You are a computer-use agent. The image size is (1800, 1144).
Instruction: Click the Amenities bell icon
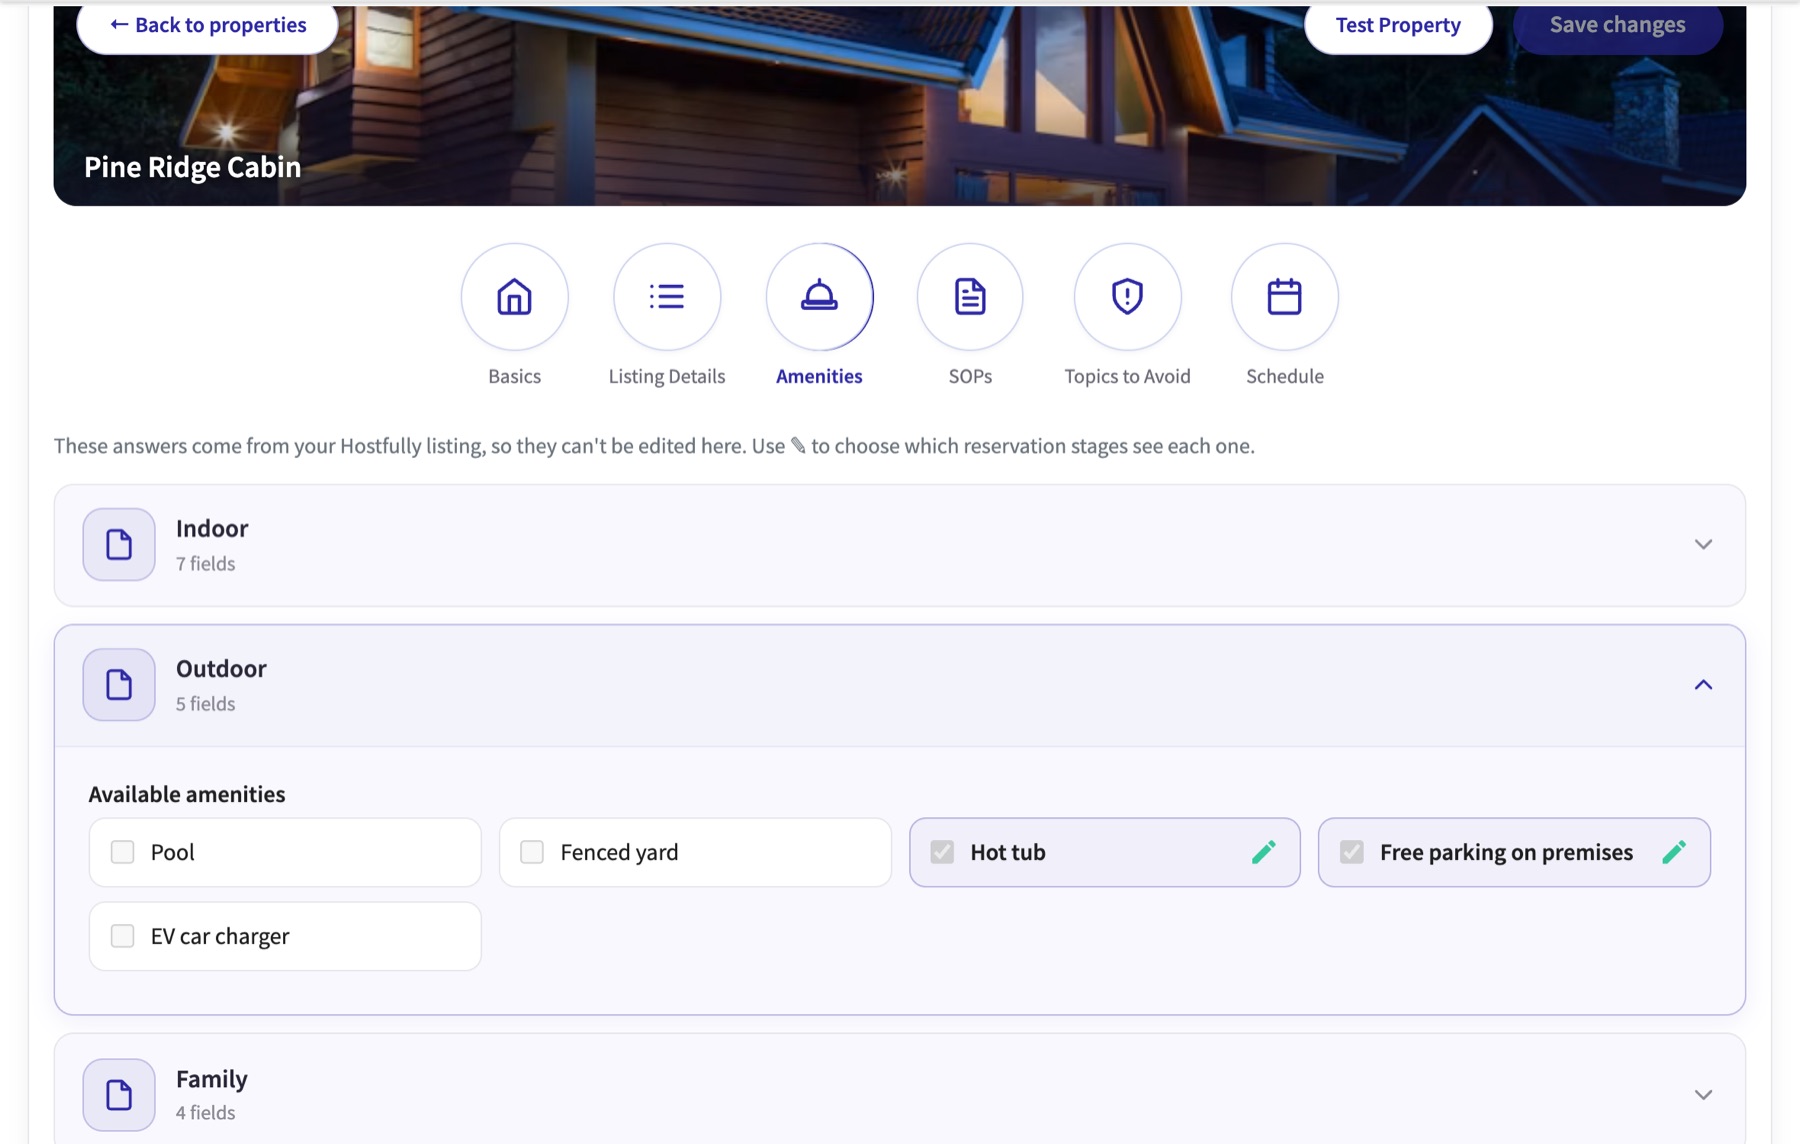pyautogui.click(x=819, y=297)
